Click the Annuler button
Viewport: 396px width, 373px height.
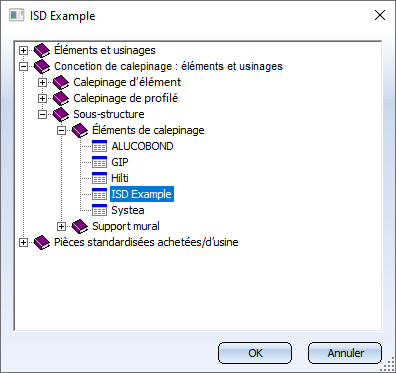[345, 353]
